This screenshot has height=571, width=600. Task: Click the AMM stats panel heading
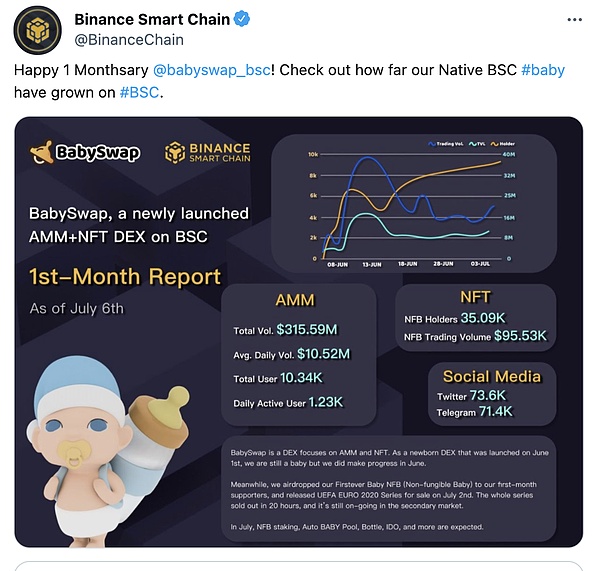click(299, 301)
